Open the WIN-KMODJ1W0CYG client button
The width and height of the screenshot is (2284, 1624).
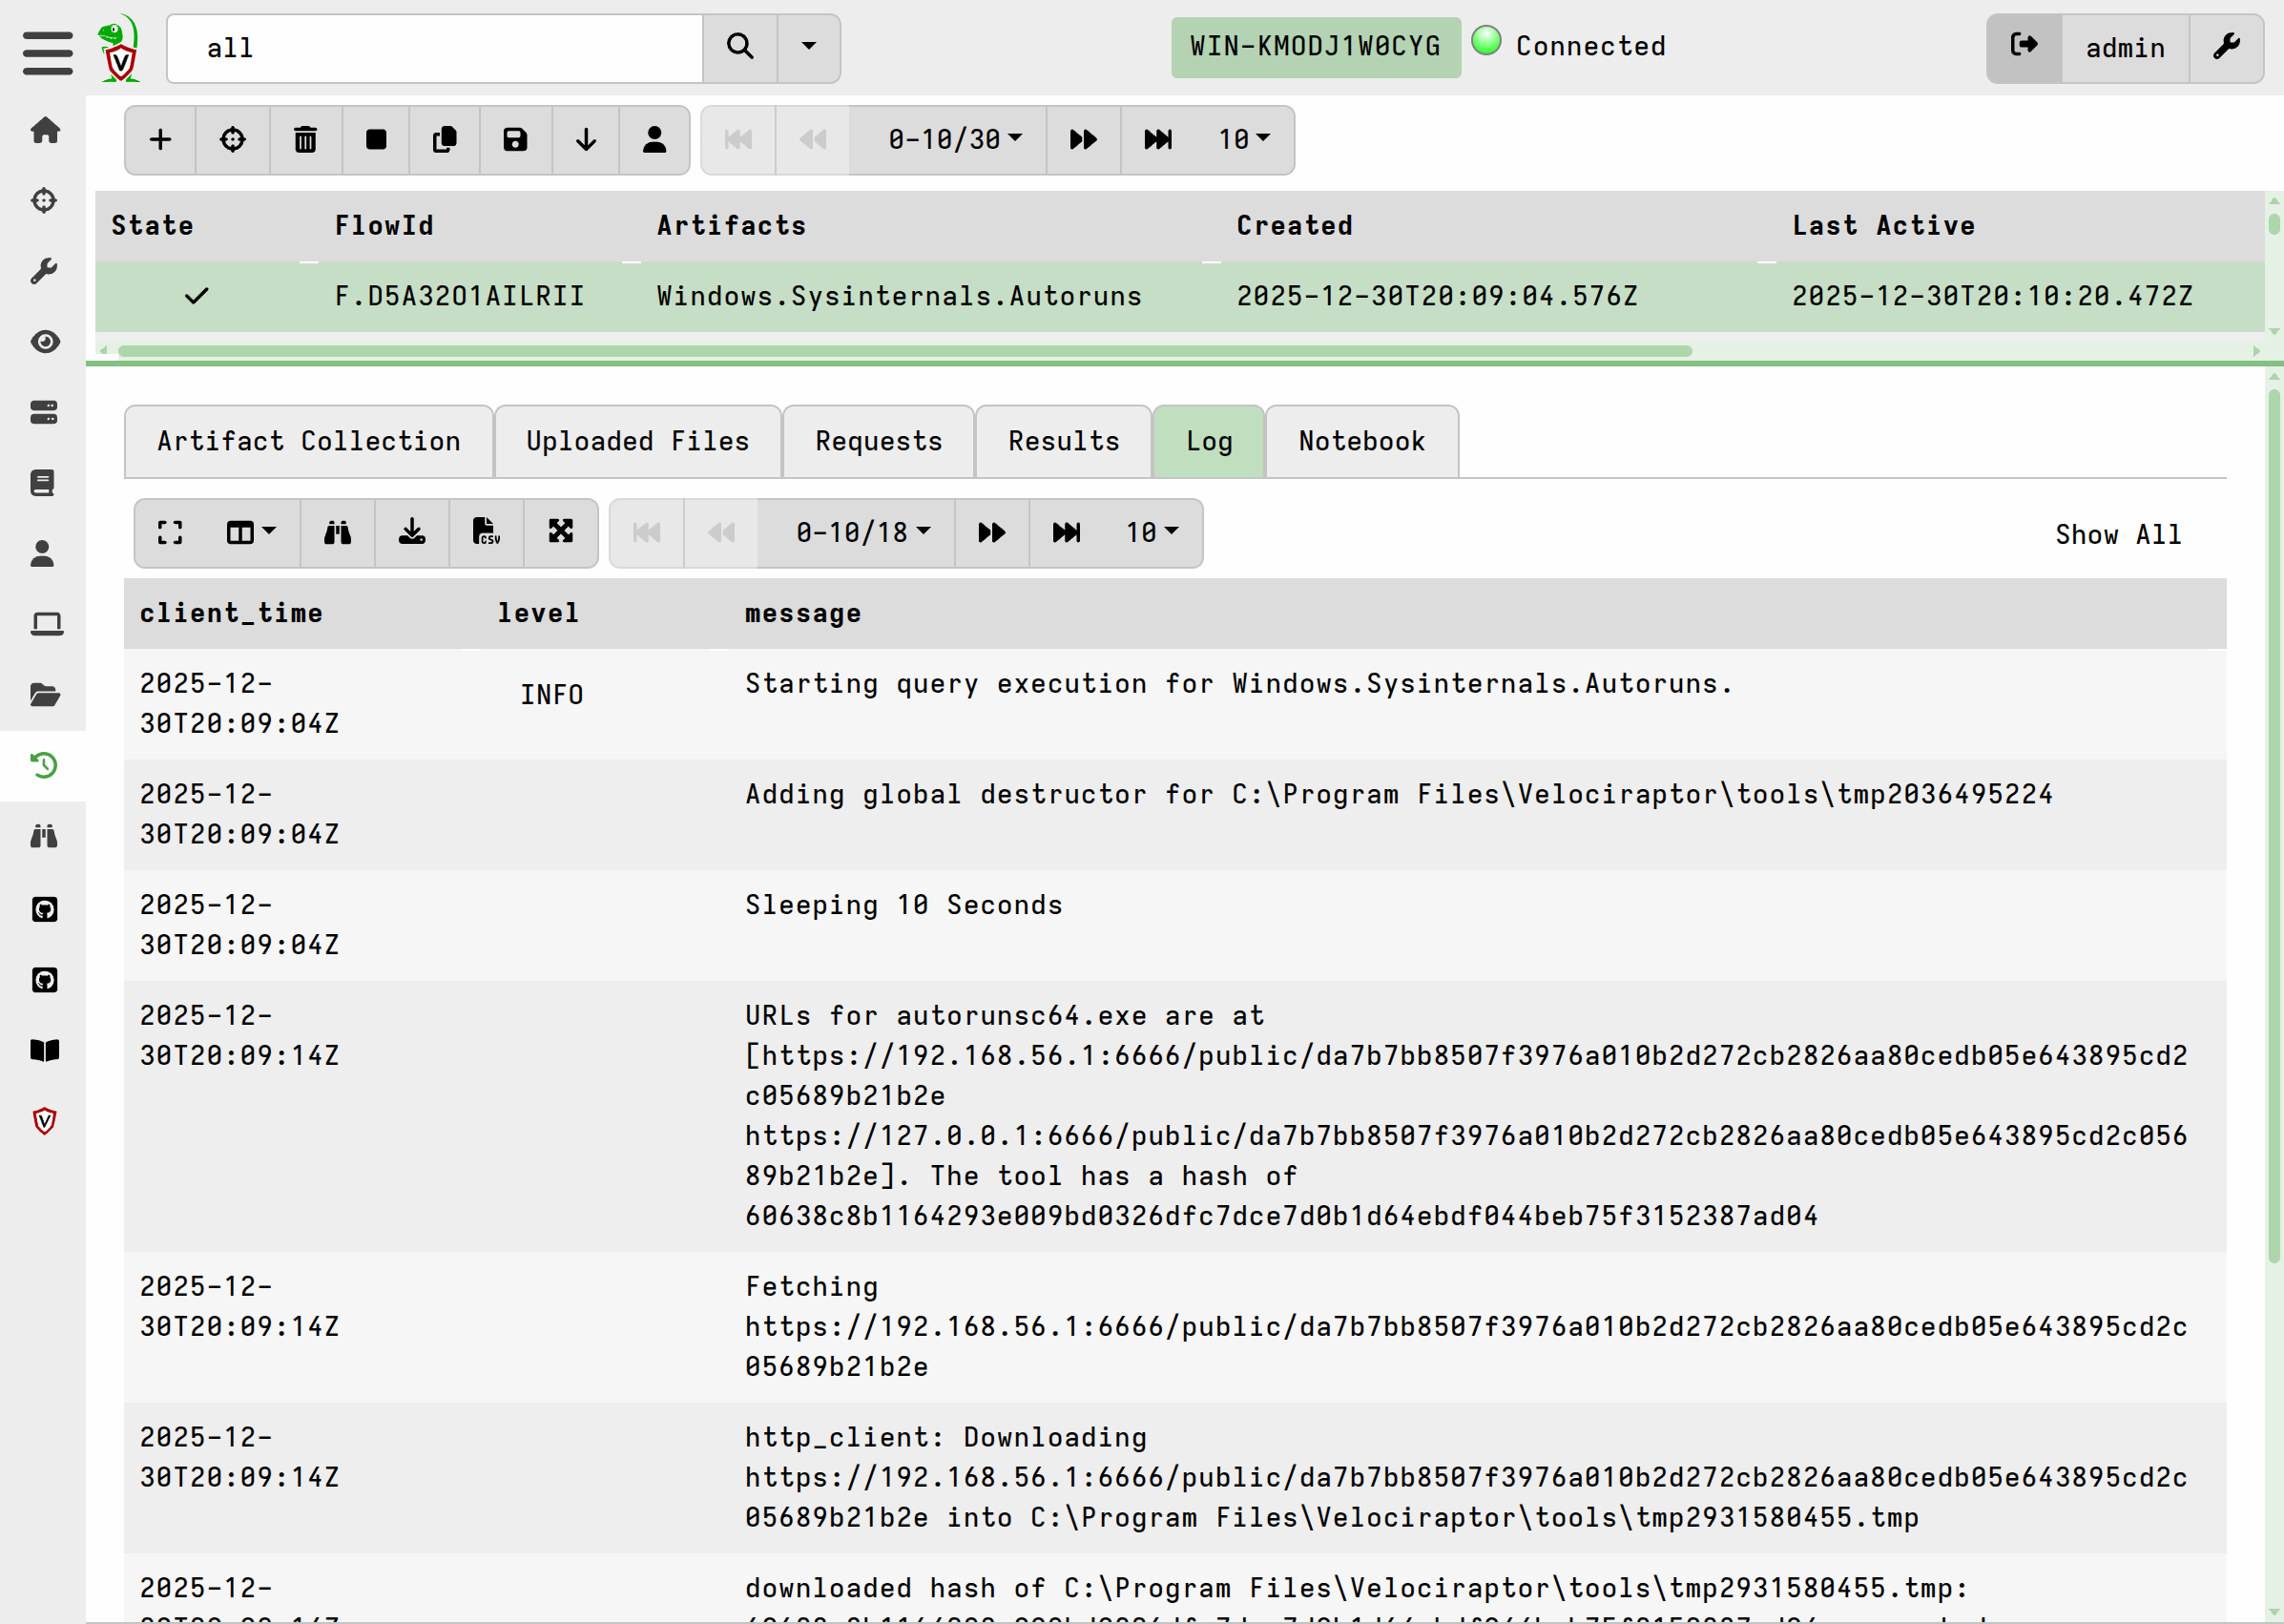[x=1314, y=46]
